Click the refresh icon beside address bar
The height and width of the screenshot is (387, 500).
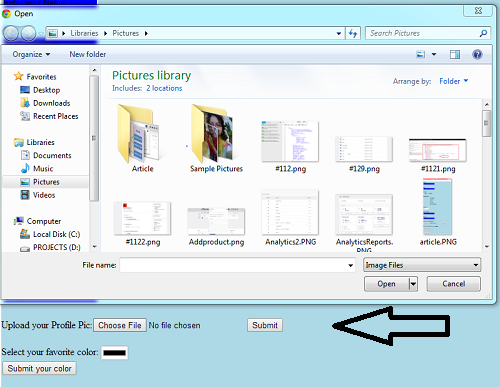[353, 33]
